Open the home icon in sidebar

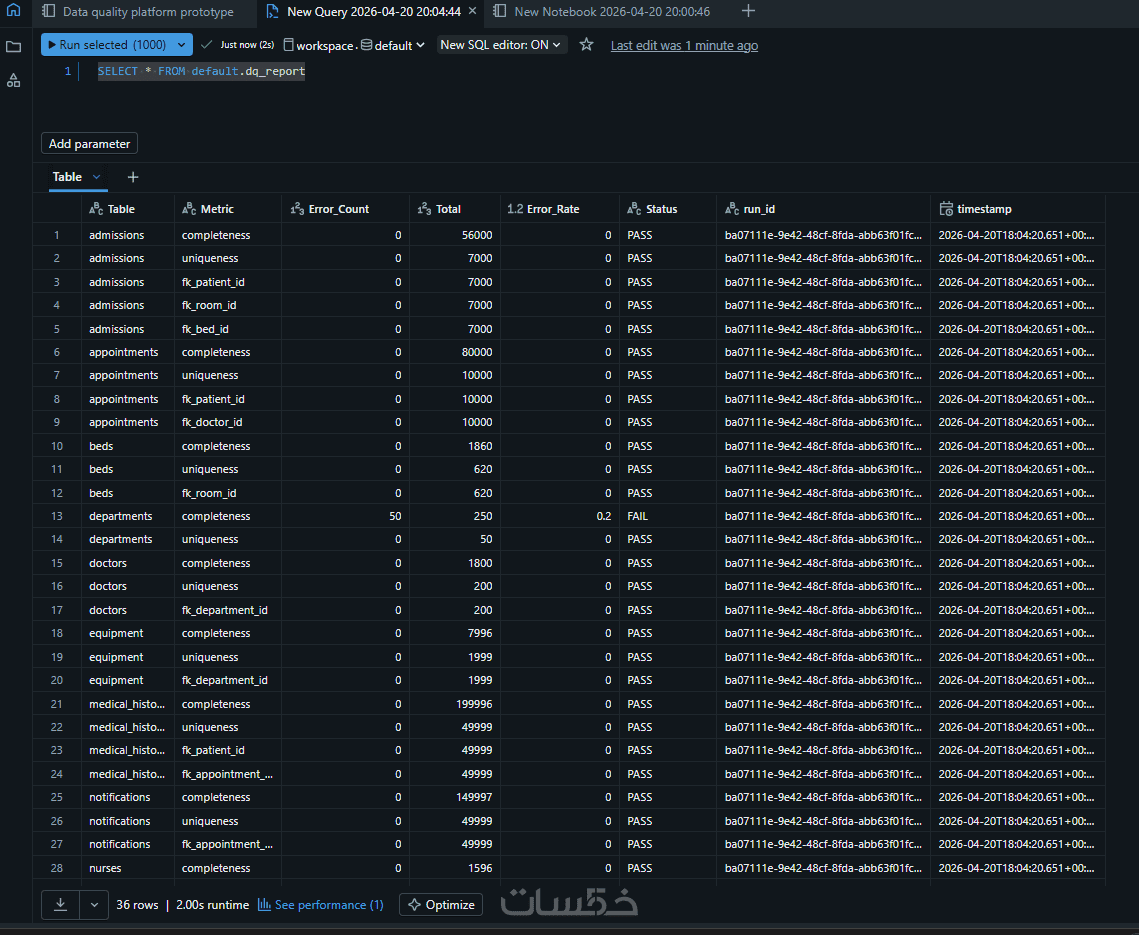click(x=13, y=10)
